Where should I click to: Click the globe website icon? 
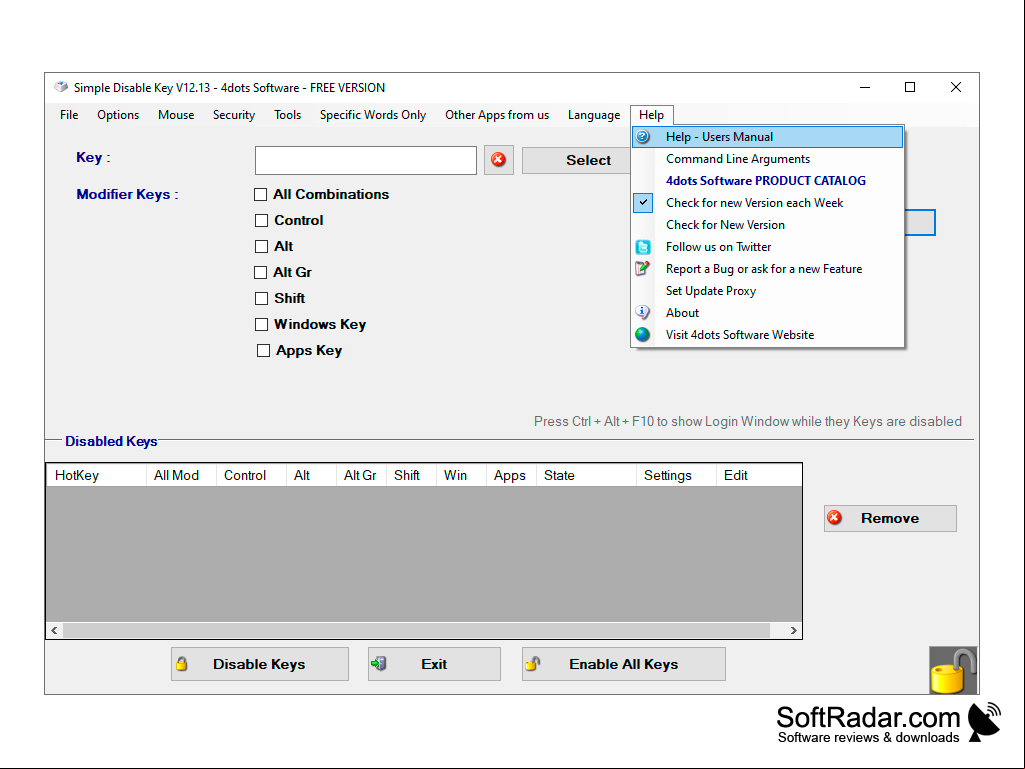[643, 335]
